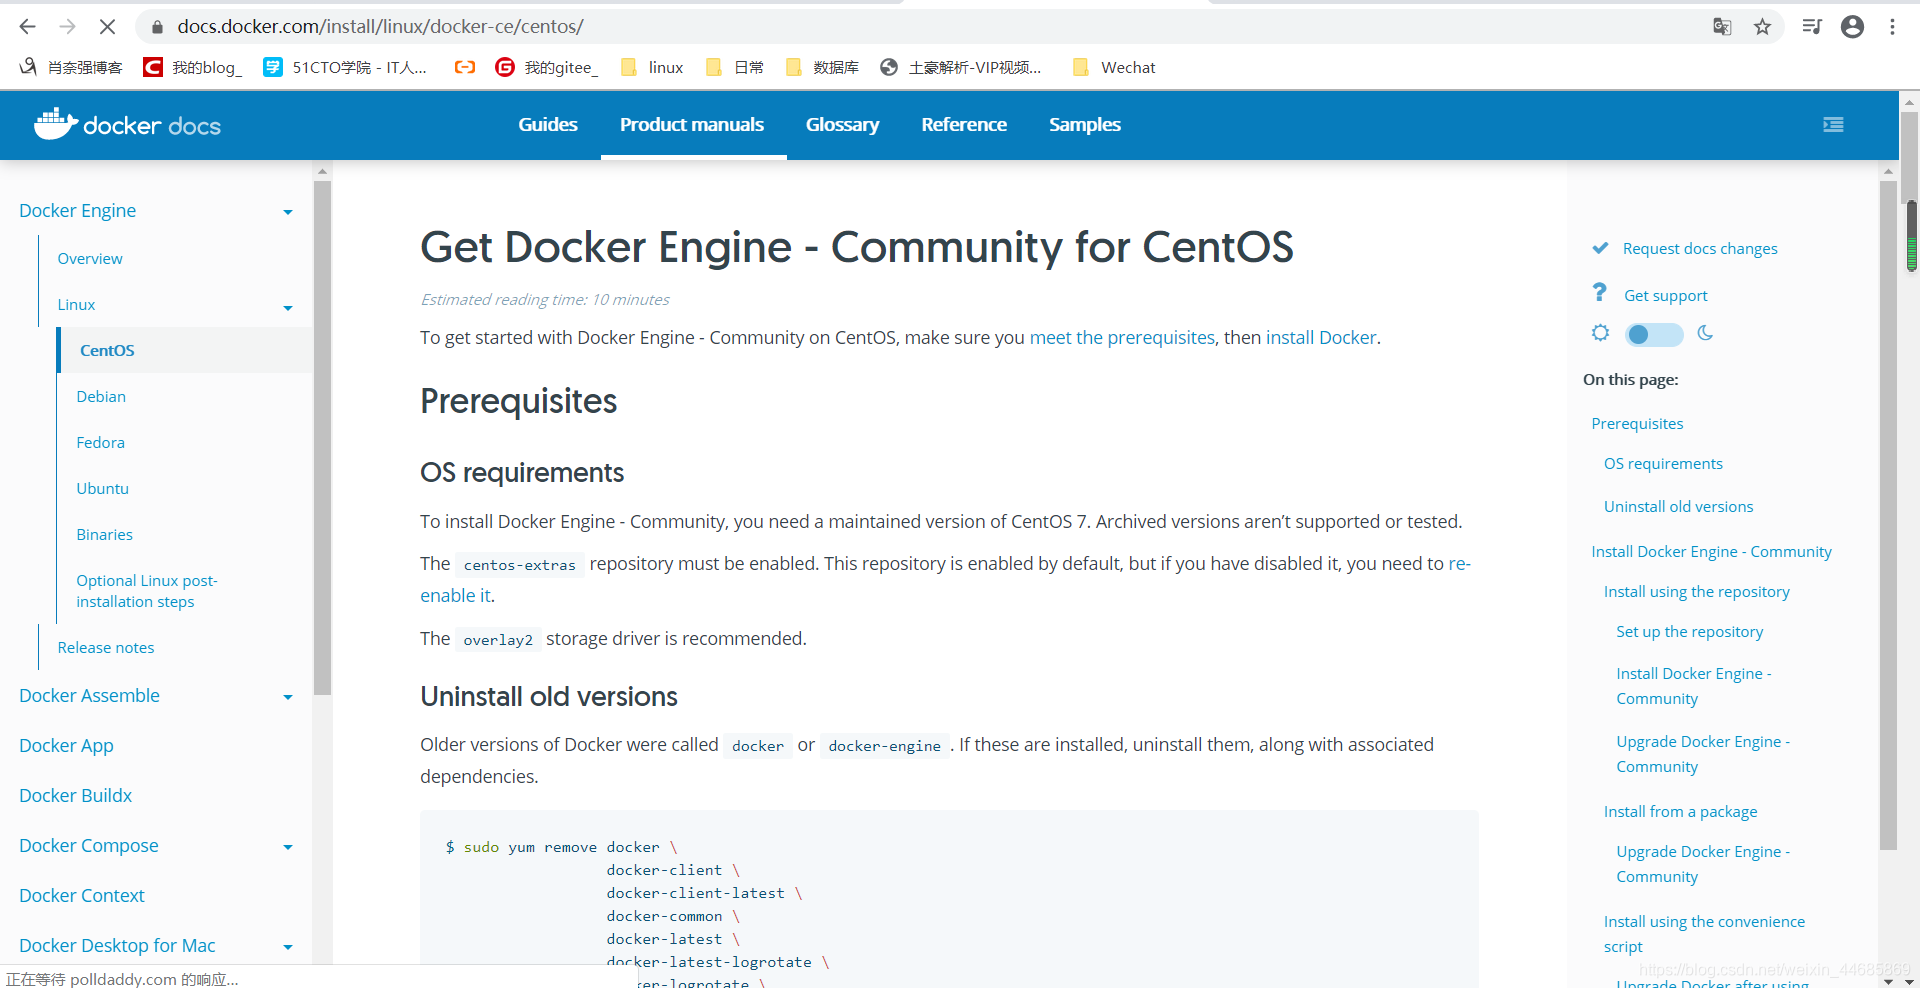The image size is (1920, 988).
Task: Open Fedora in the sidebar
Action: (x=100, y=442)
